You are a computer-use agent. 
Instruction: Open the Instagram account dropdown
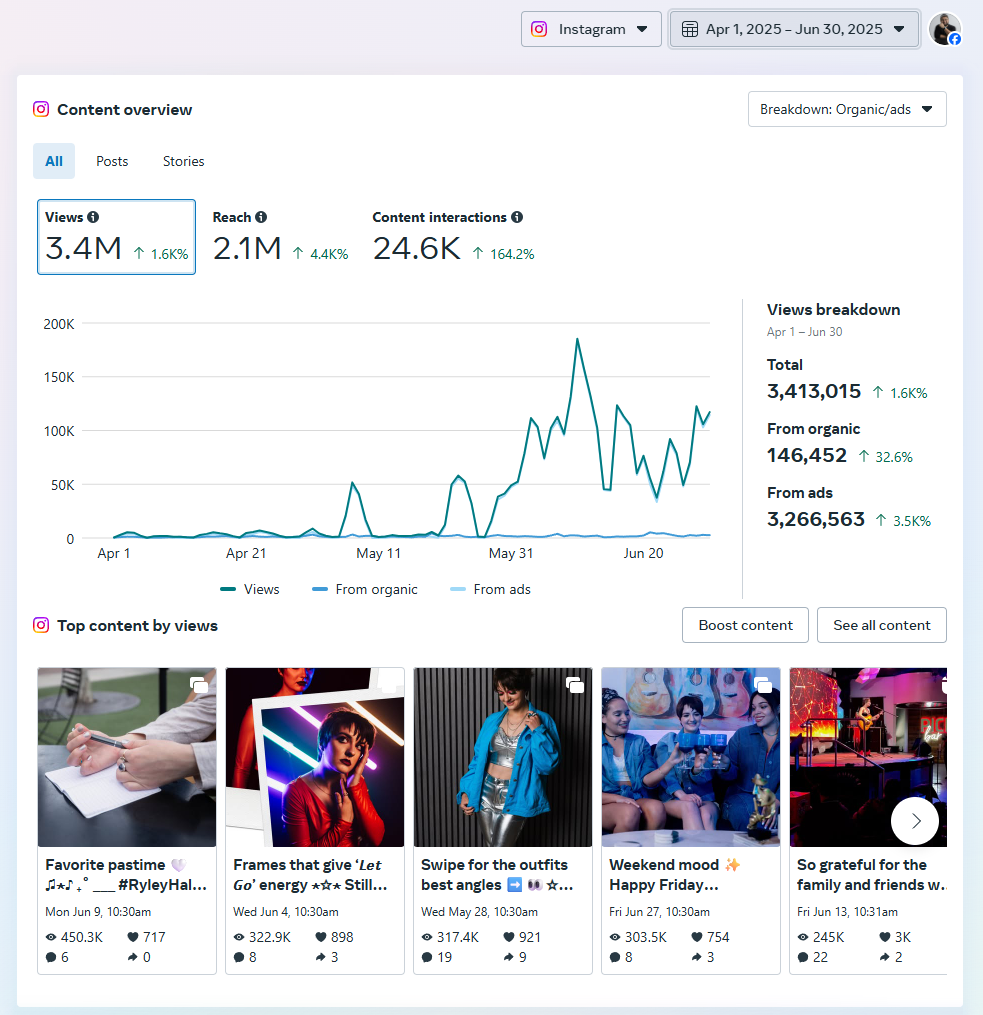[590, 28]
